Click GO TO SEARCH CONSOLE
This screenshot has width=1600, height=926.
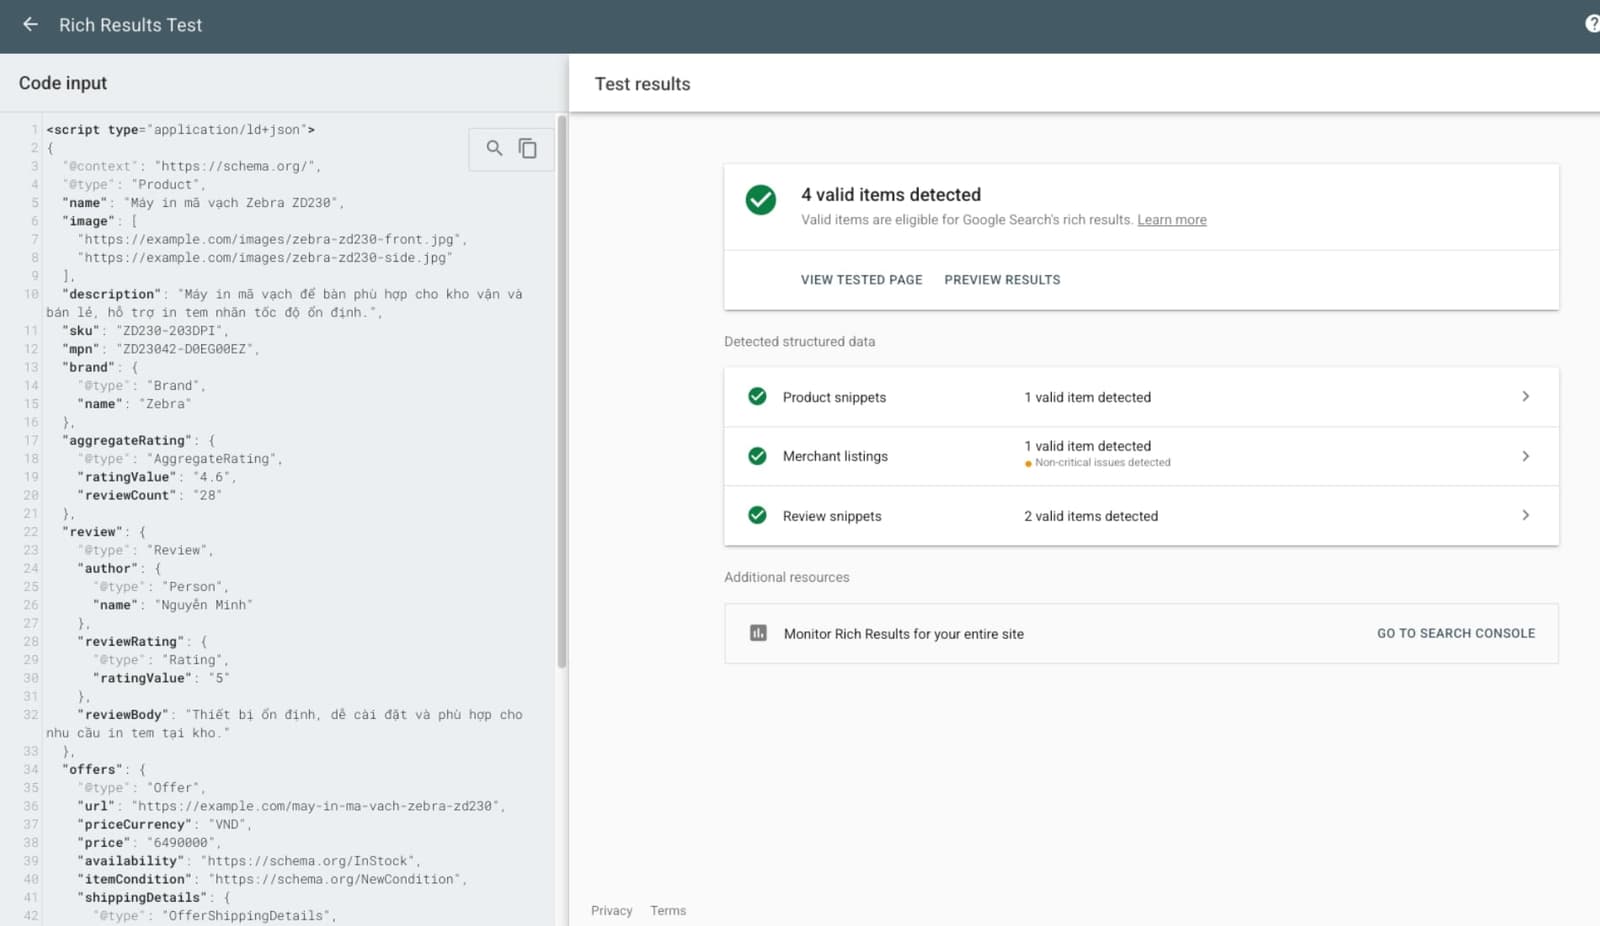coord(1456,633)
